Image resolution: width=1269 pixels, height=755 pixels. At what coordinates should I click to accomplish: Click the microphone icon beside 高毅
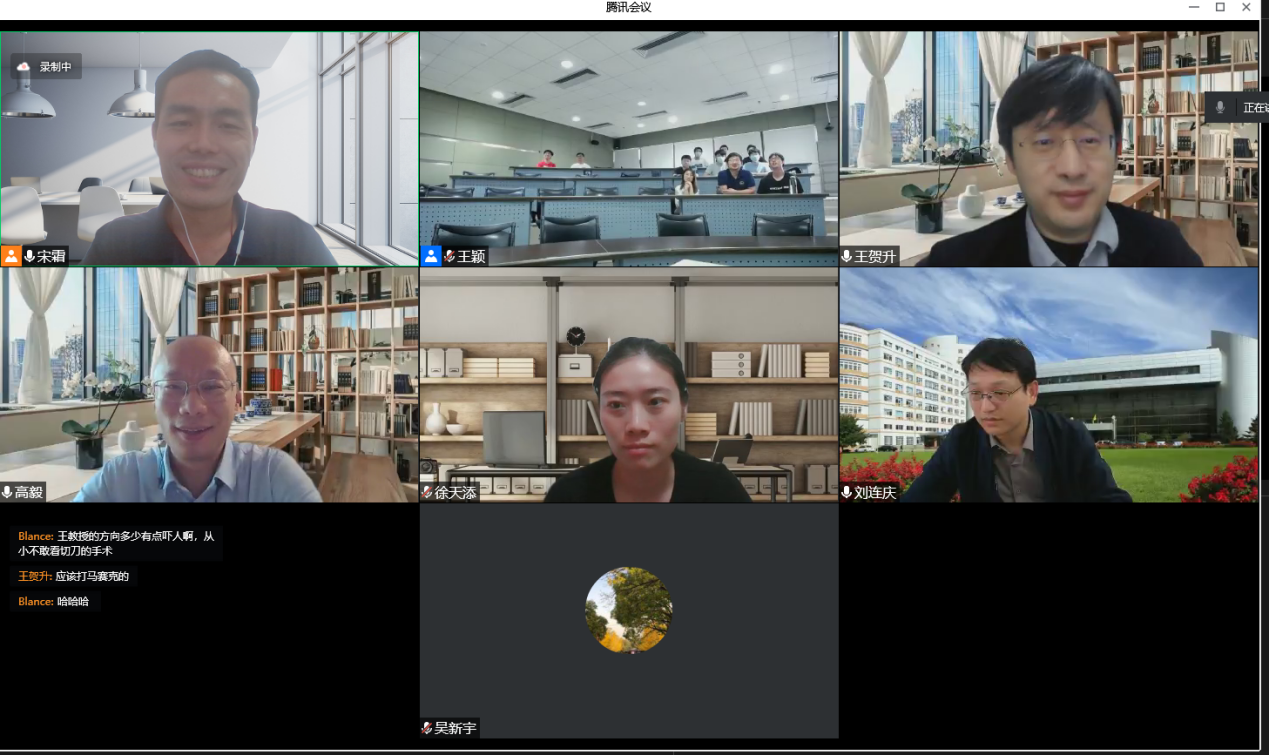pyautogui.click(x=8, y=492)
